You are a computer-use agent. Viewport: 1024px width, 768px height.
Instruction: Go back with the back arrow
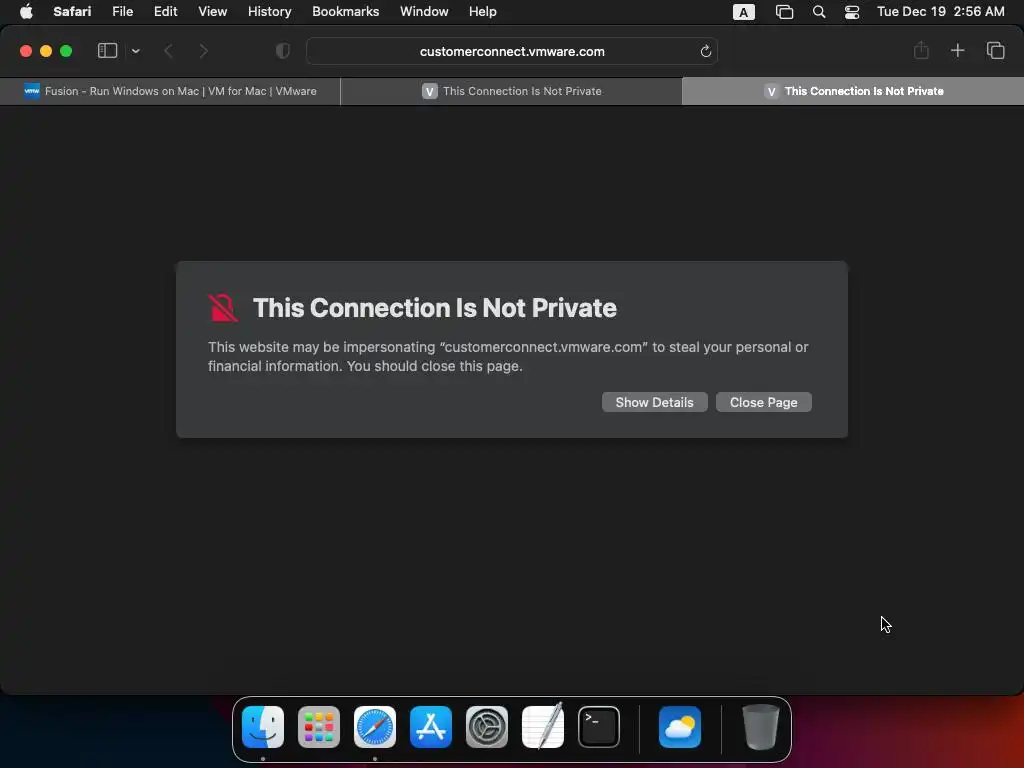[x=168, y=51]
